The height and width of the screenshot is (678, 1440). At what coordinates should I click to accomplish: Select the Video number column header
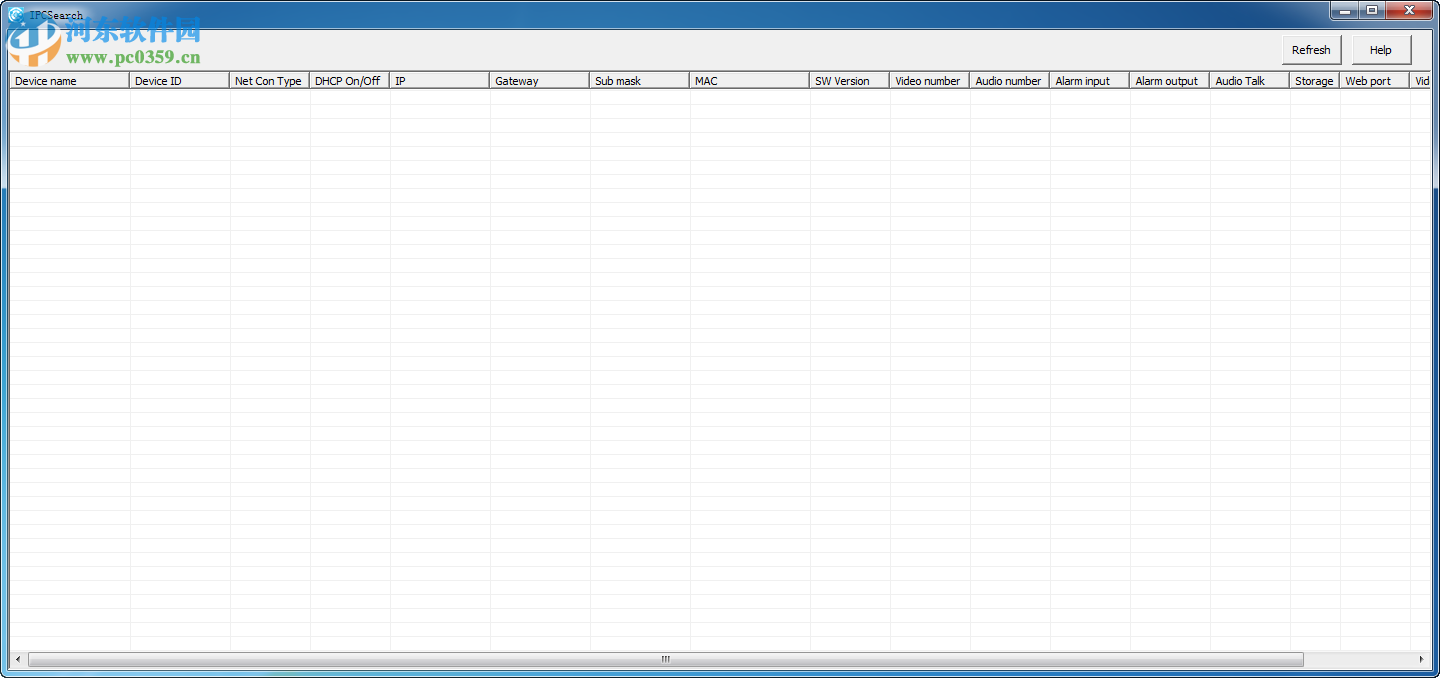pyautogui.click(x=930, y=81)
